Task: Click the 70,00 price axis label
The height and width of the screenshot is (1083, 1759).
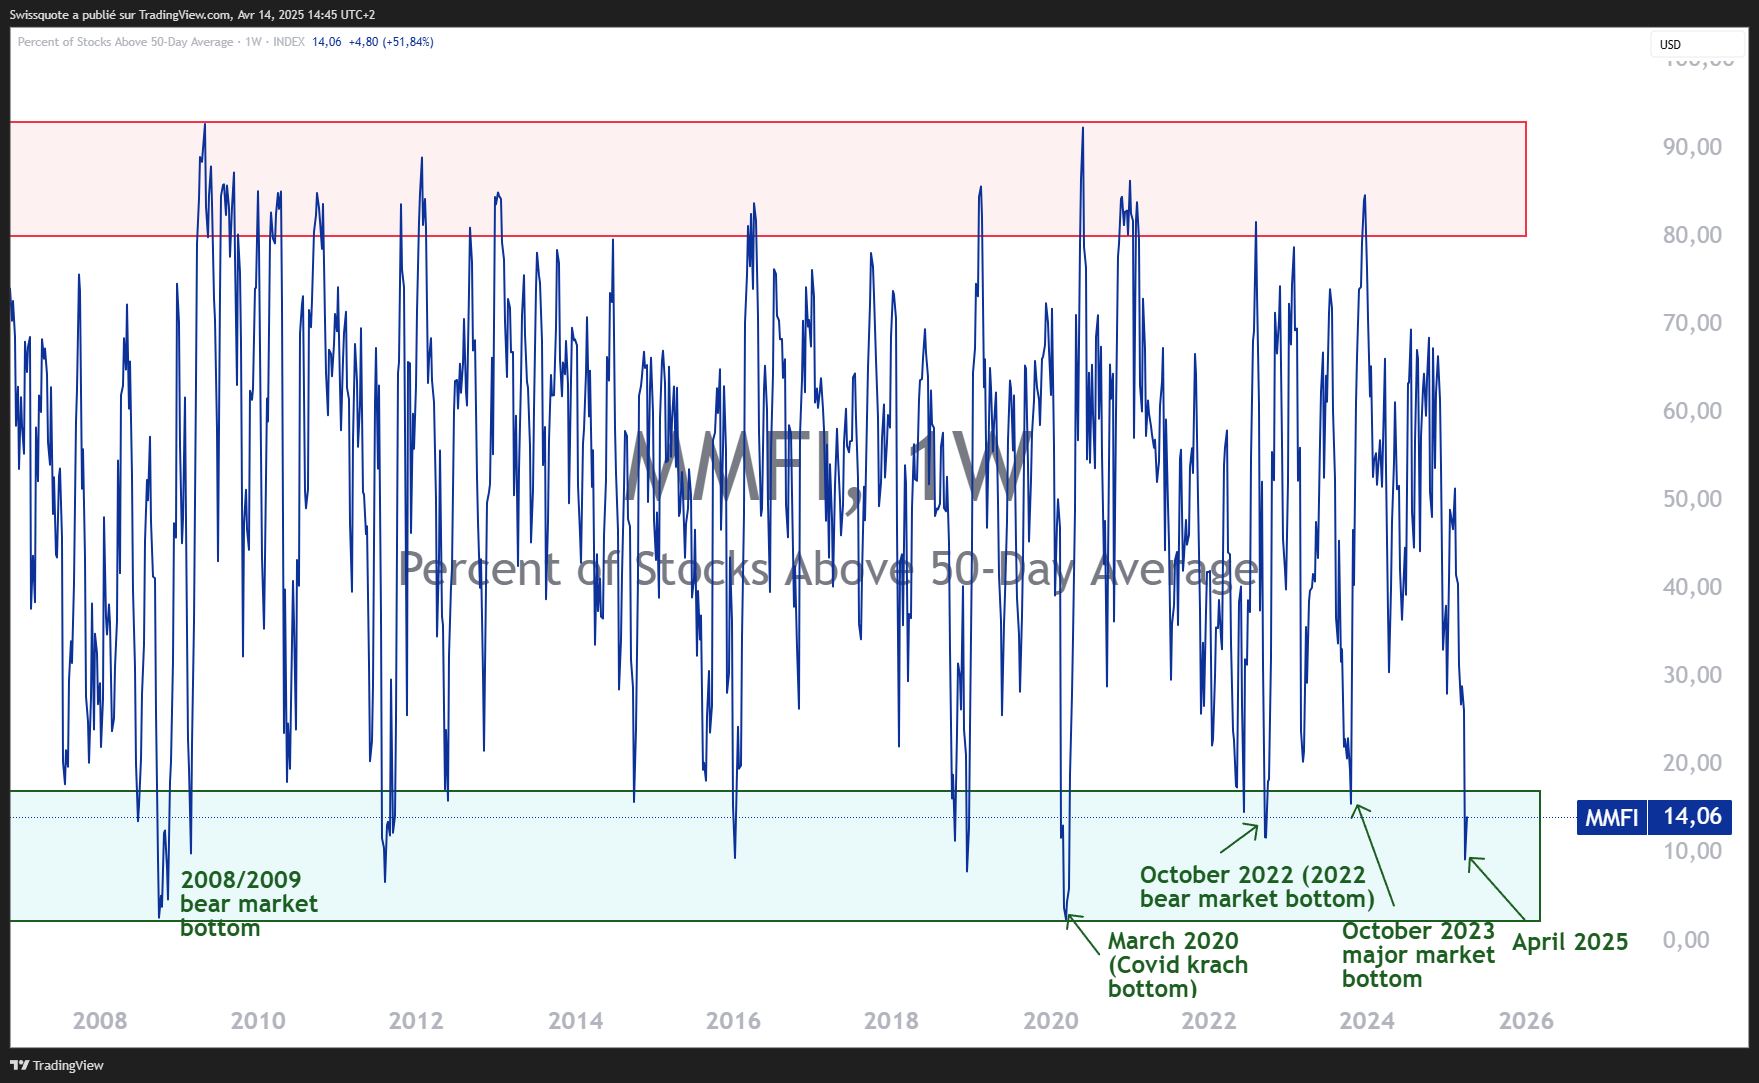Action: pos(1692,323)
